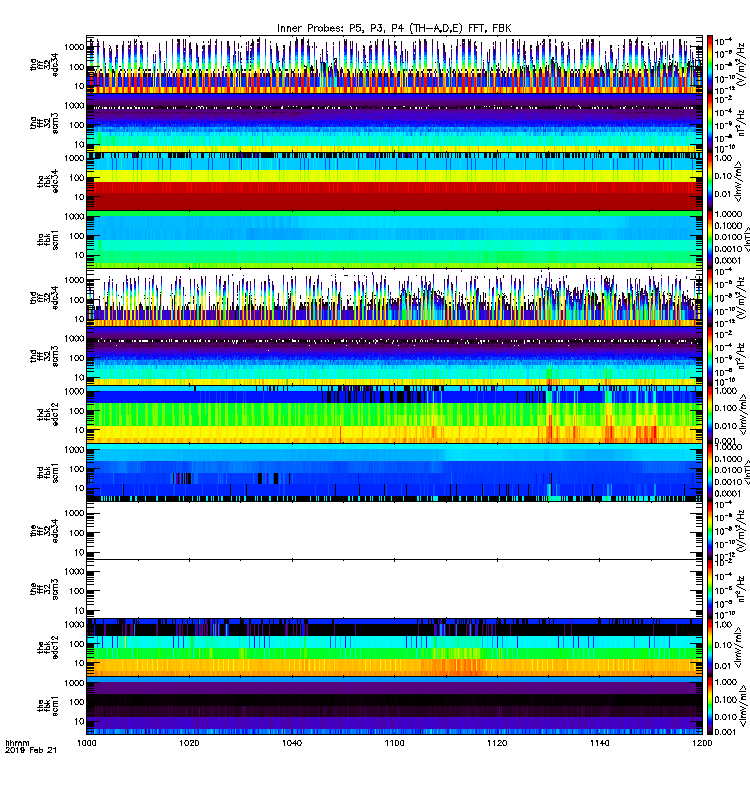Click inside the tha fbk scm1 spectrogram panel
Screen dimensions: 750x800
[x=394, y=240]
